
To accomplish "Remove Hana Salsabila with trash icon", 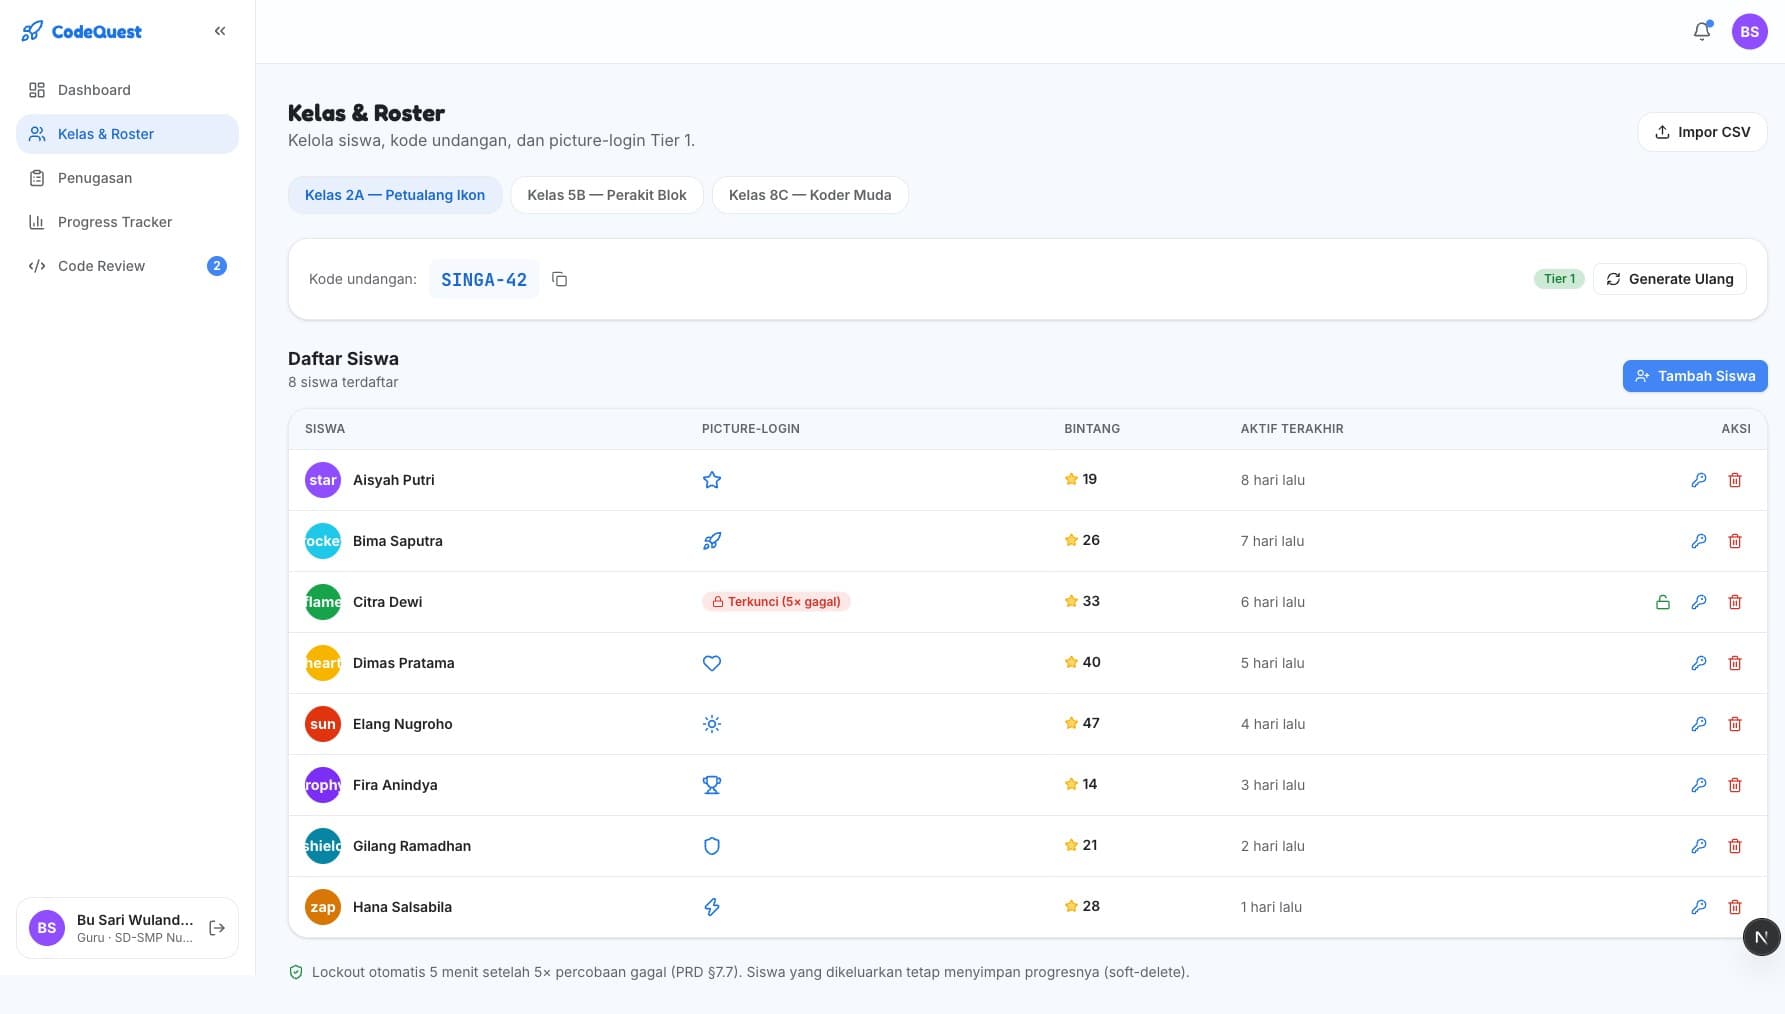I will 1735,907.
